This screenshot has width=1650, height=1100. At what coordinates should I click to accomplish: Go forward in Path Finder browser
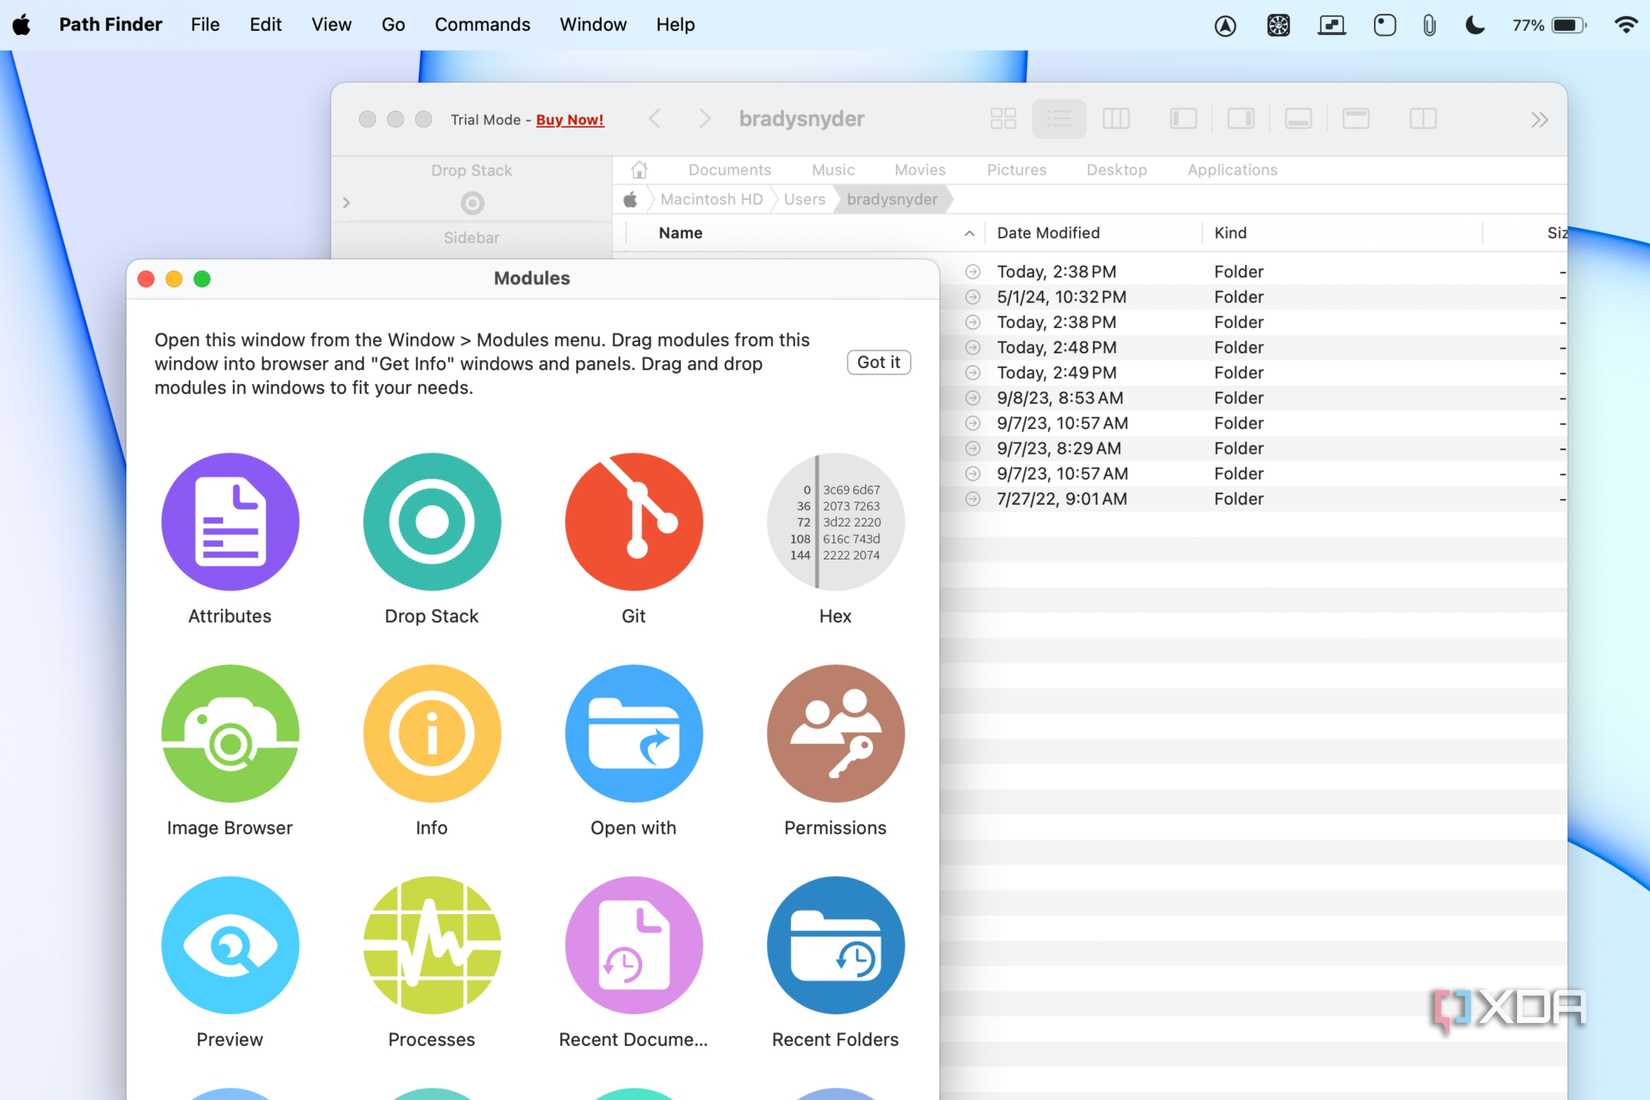coord(705,119)
